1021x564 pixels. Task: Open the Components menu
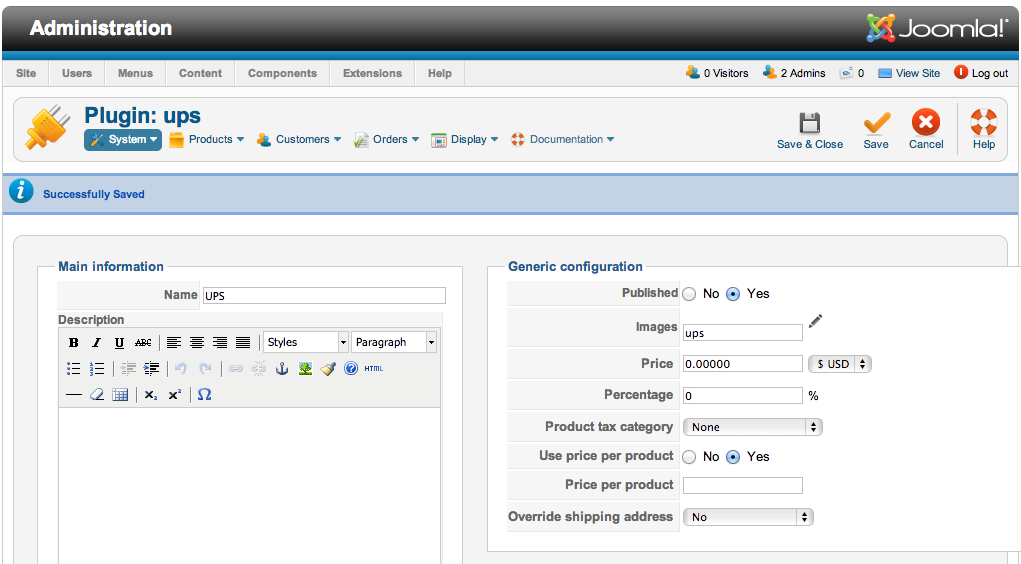click(283, 74)
